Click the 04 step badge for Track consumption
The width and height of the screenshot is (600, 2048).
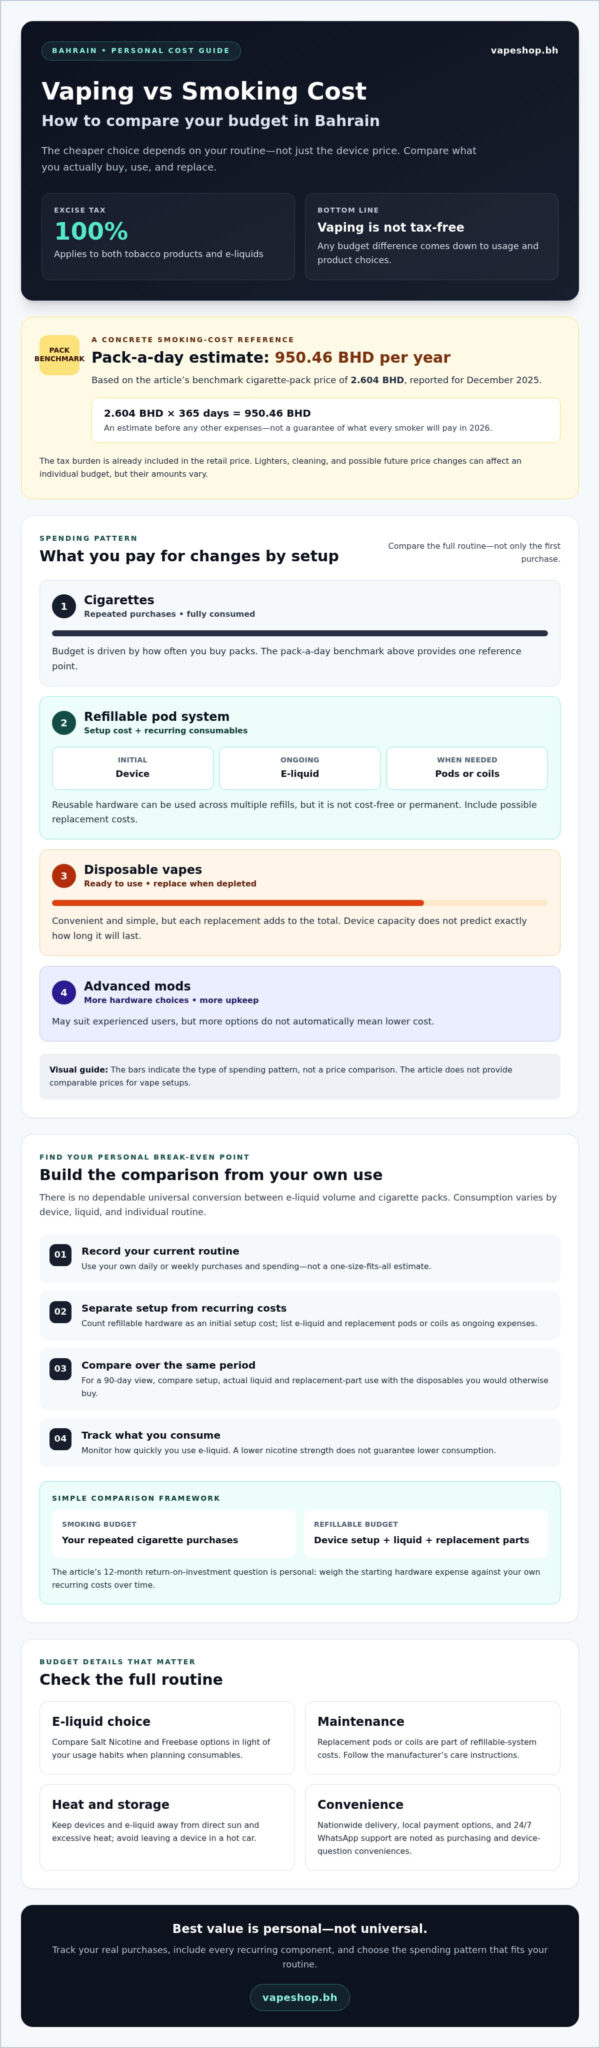[61, 1438]
